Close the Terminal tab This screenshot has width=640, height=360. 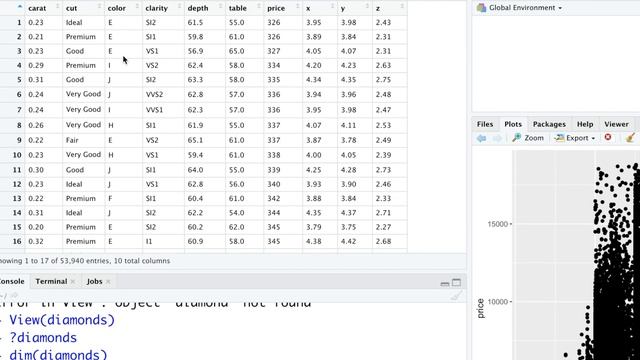(73, 281)
